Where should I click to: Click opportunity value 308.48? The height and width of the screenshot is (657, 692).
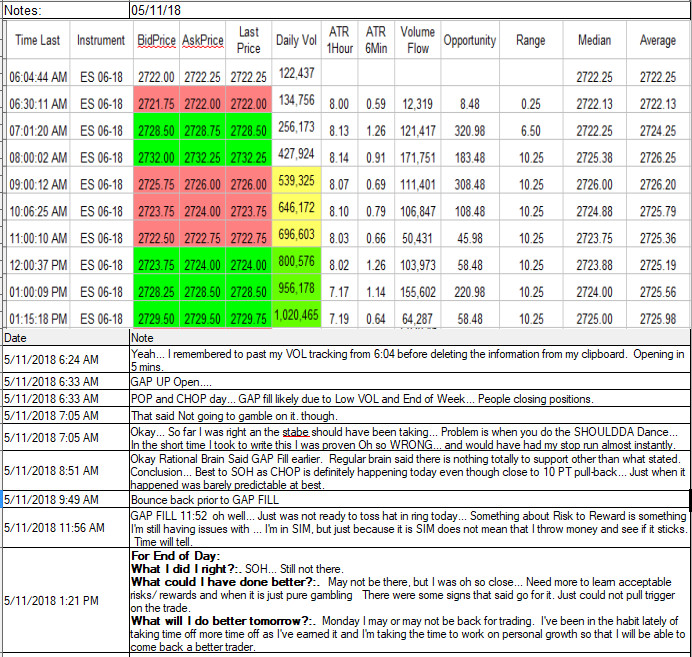coord(470,185)
